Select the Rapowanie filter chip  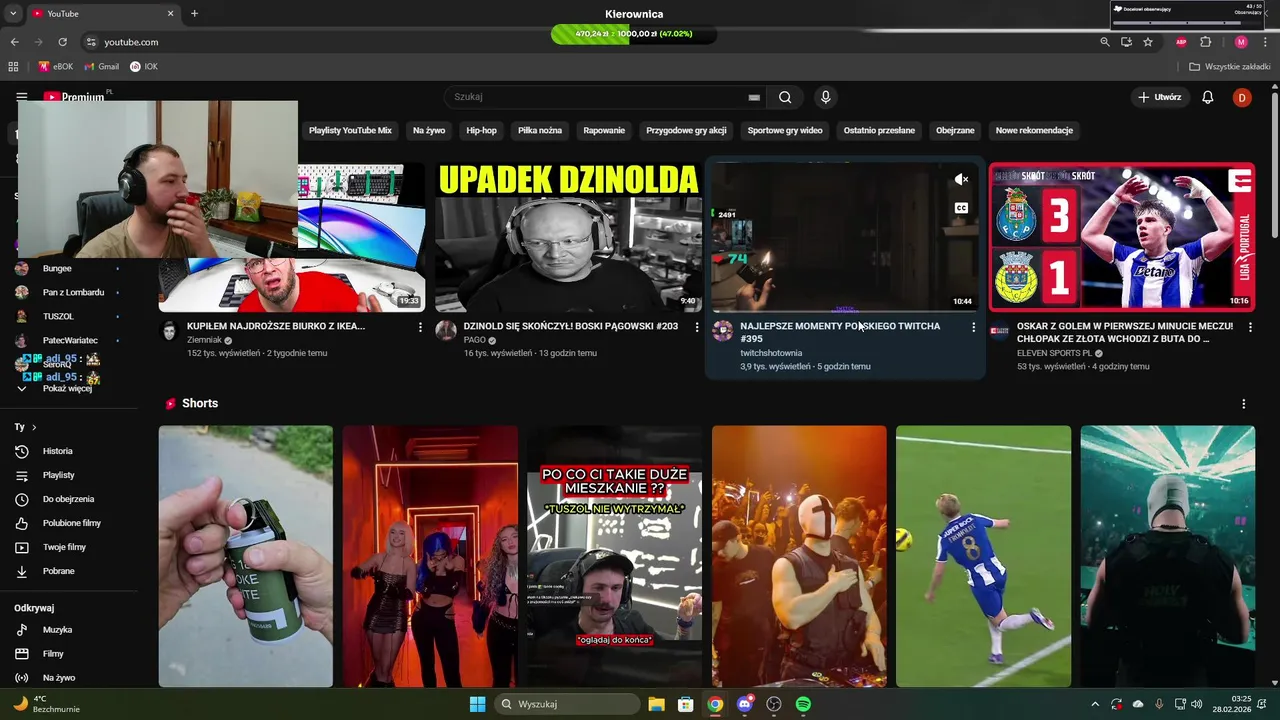(604, 130)
